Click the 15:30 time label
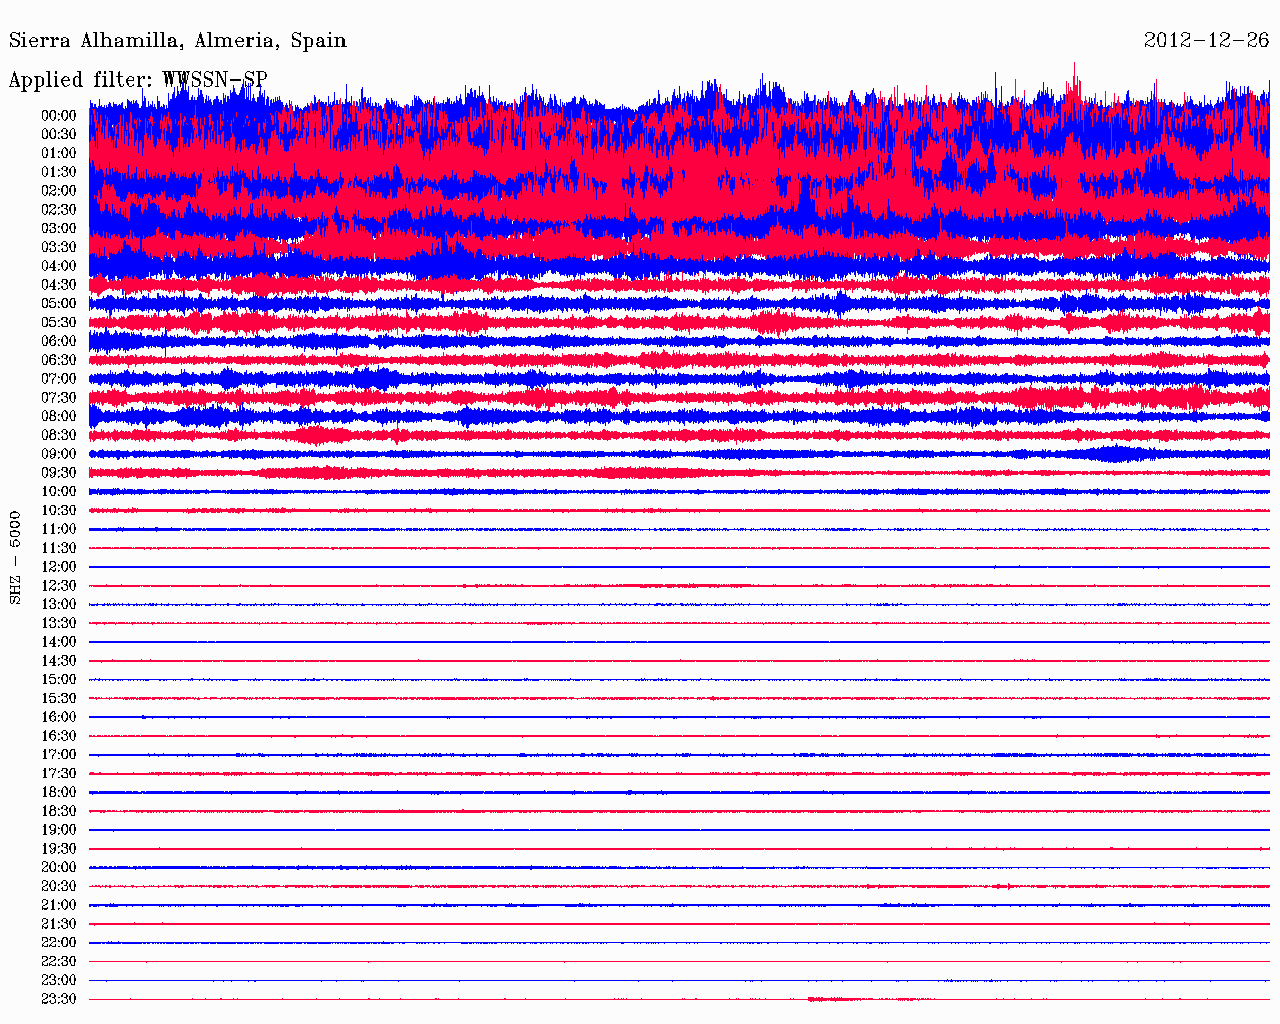1280x1024 pixels. [x=59, y=699]
